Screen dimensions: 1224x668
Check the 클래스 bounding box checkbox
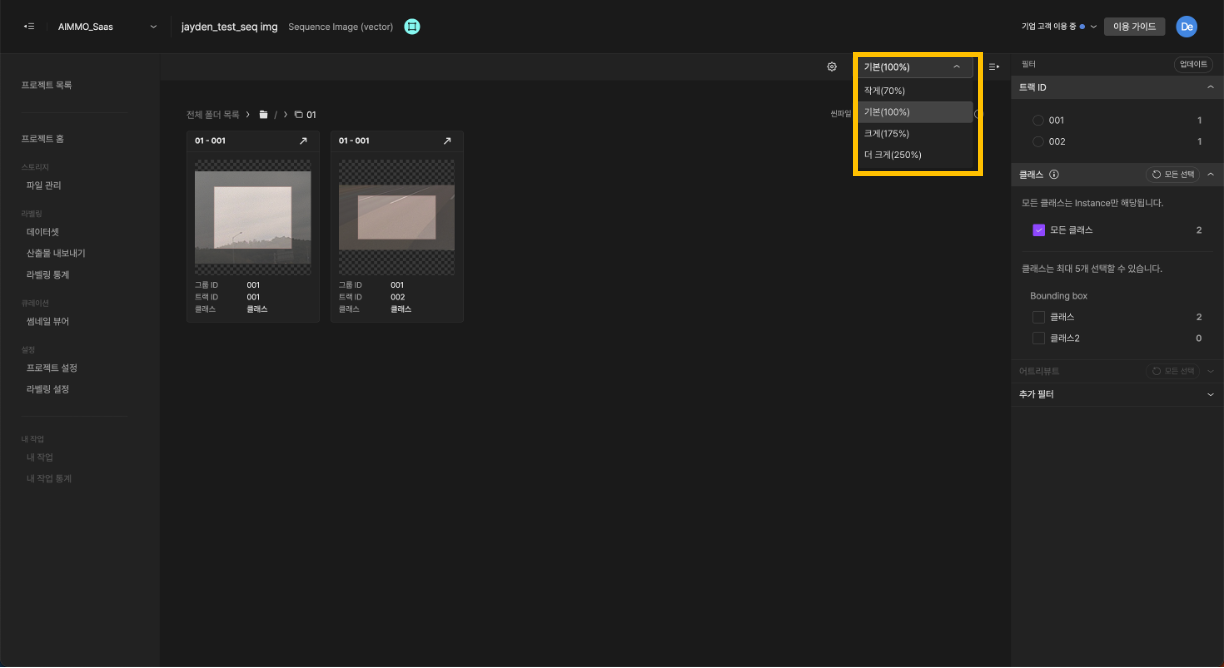point(1038,317)
